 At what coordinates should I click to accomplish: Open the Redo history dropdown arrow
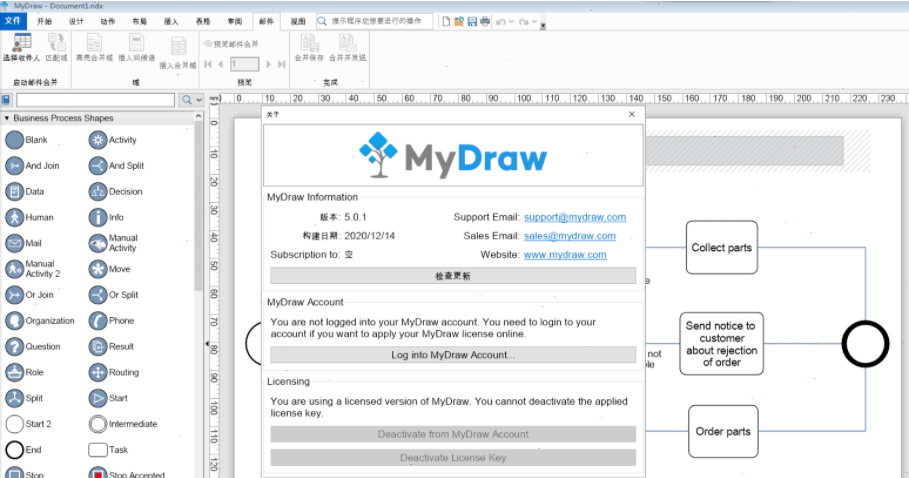click(x=534, y=22)
